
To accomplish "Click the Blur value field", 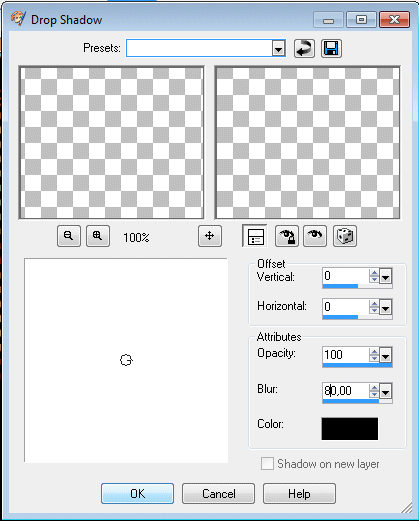I will tap(346, 391).
